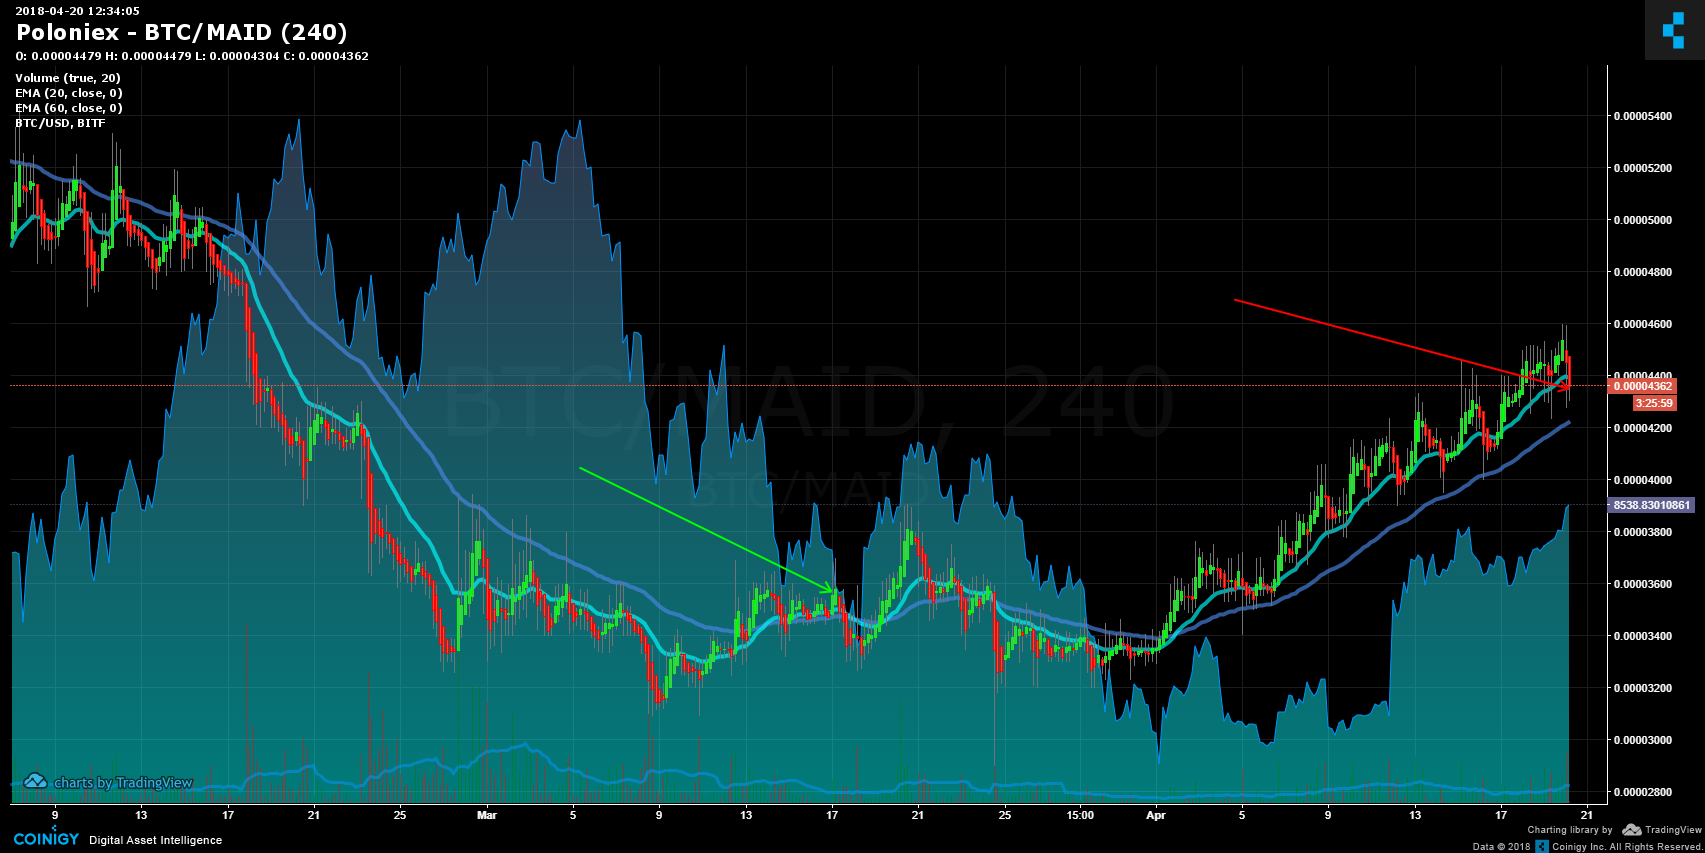Select the 'EMA (20, close, 0)' indicator label

pyautogui.click(x=69, y=93)
